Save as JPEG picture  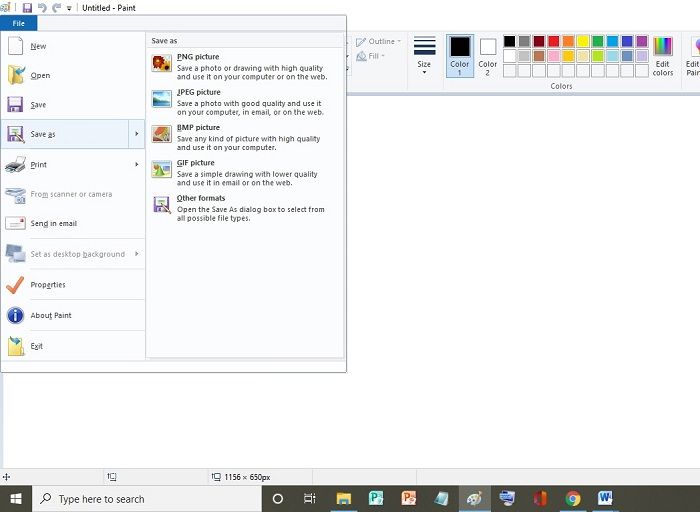tap(245, 102)
